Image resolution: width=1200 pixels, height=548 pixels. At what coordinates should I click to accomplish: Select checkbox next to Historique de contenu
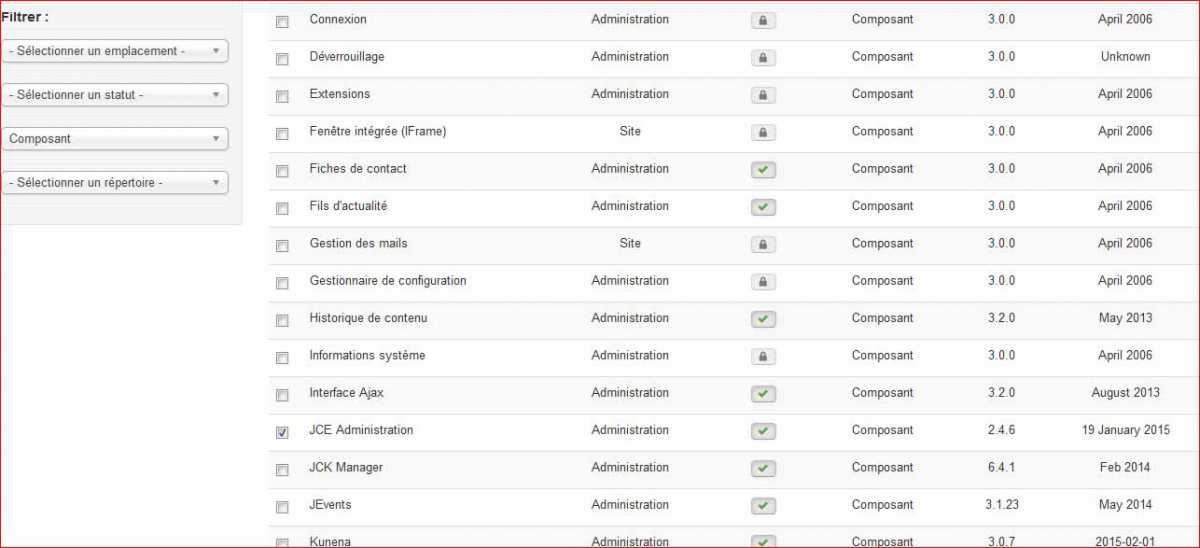(x=282, y=320)
